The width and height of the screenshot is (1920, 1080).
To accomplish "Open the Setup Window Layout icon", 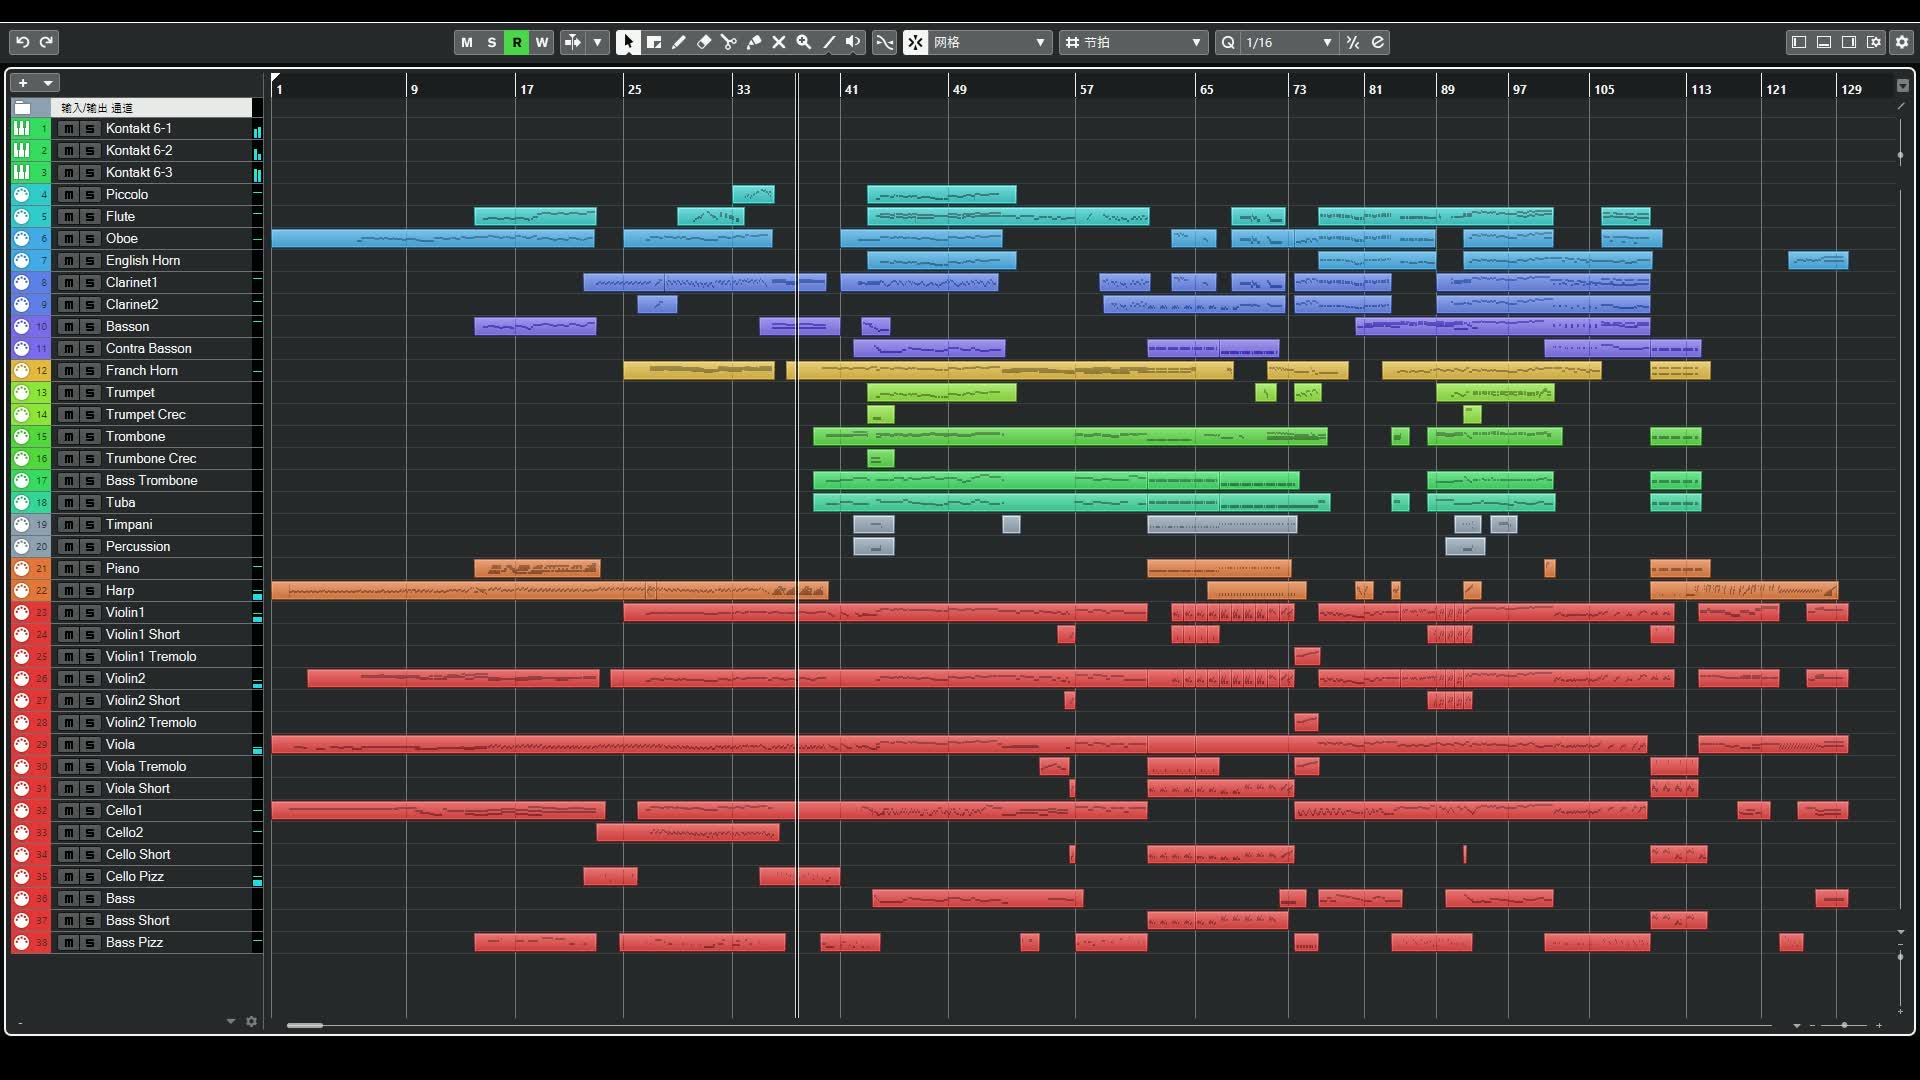I will [x=1874, y=42].
